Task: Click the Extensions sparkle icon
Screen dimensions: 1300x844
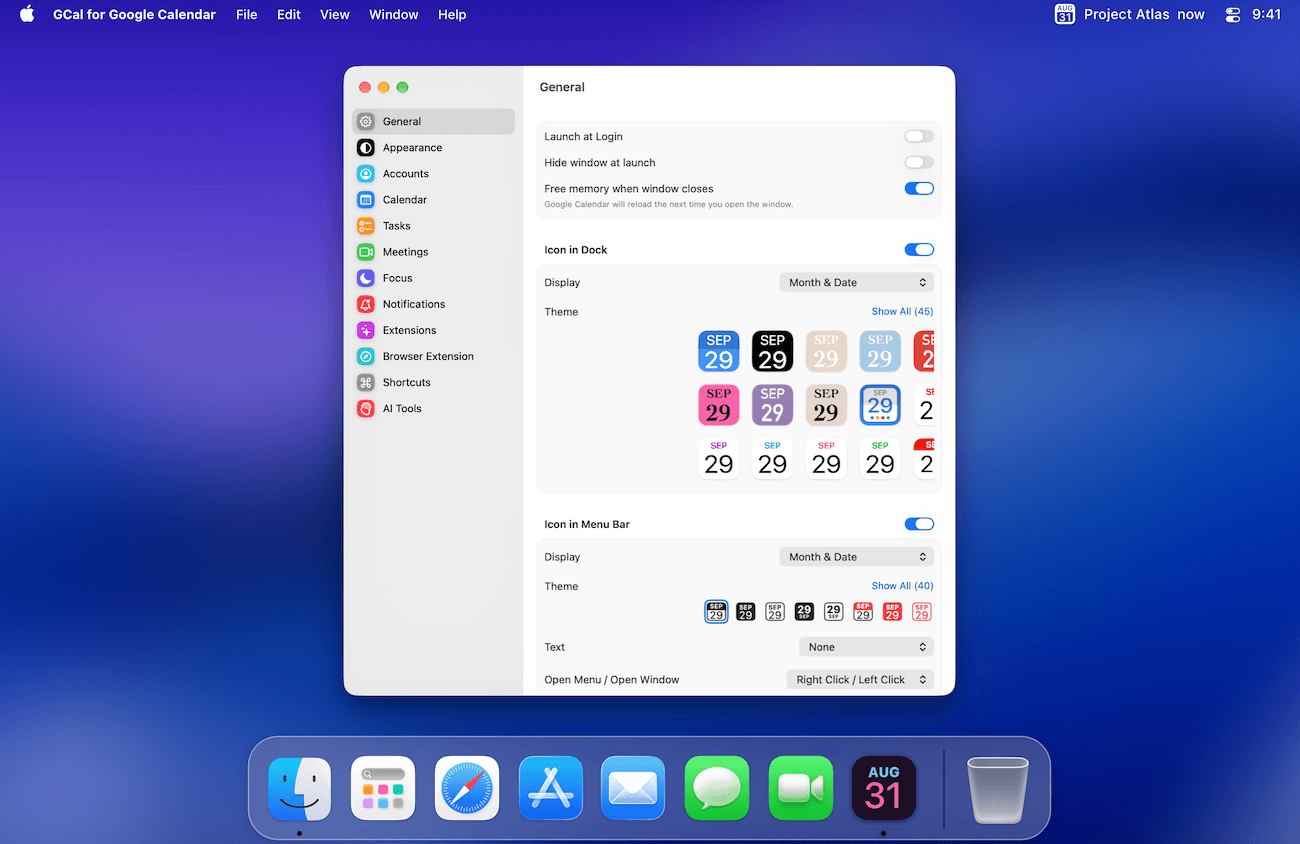Action: point(366,330)
